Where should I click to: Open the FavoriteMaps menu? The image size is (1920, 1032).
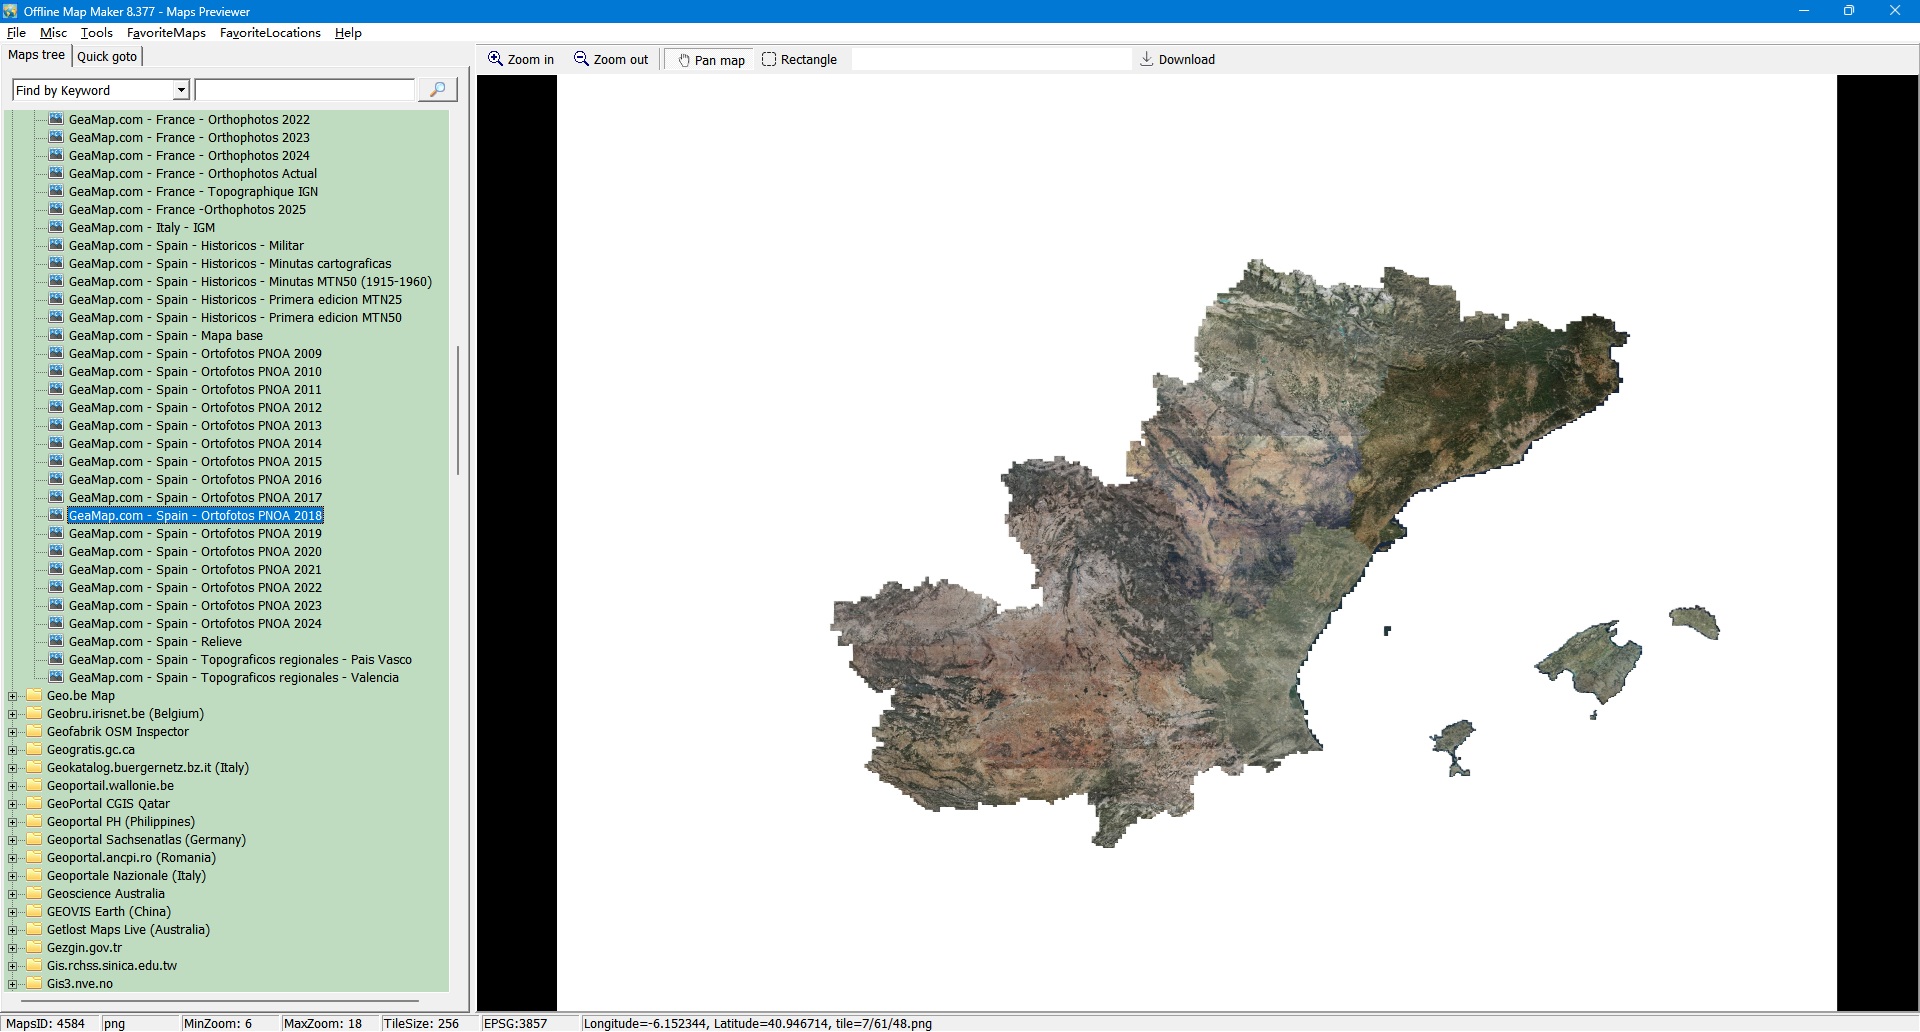(x=166, y=33)
